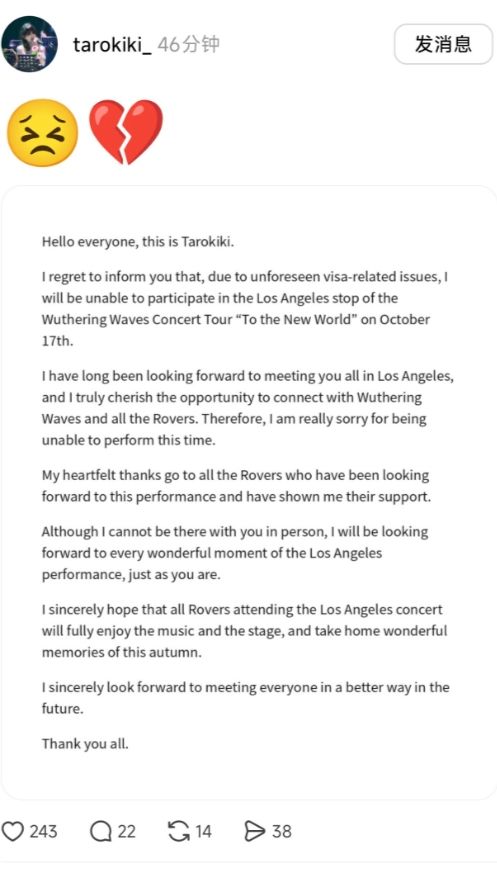Click the paragraph starting "My heartfelt thanks"
497x869 pixels.
[x=236, y=485]
